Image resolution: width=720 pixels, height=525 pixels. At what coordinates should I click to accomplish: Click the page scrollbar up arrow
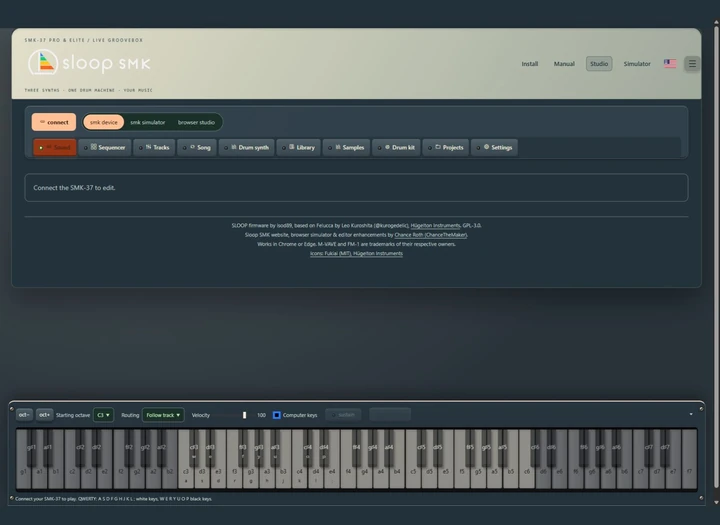click(x=716, y=22)
